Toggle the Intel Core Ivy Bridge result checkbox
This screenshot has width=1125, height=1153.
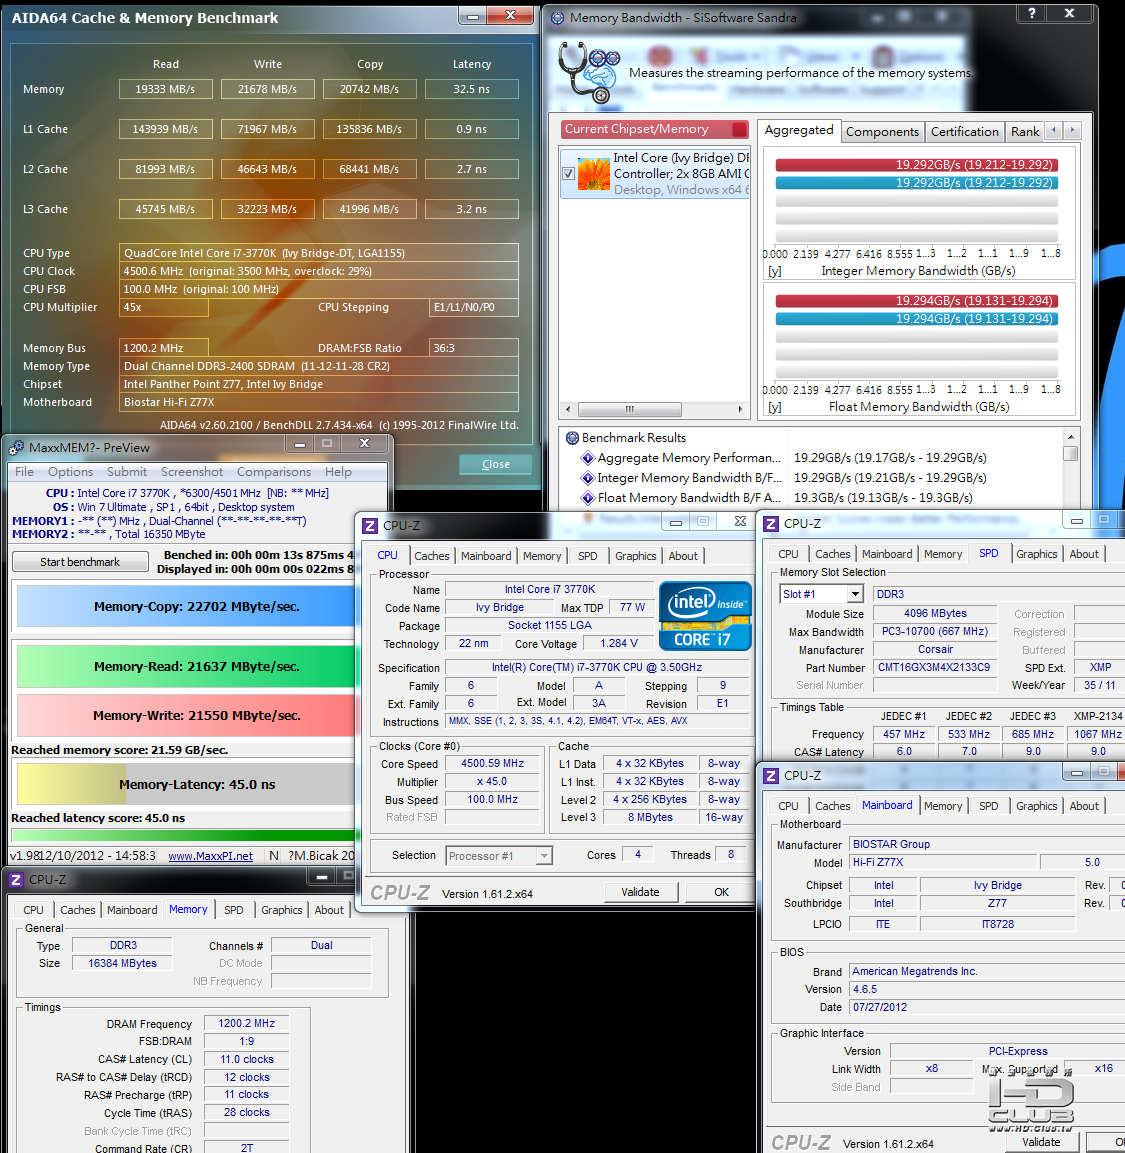pos(568,174)
